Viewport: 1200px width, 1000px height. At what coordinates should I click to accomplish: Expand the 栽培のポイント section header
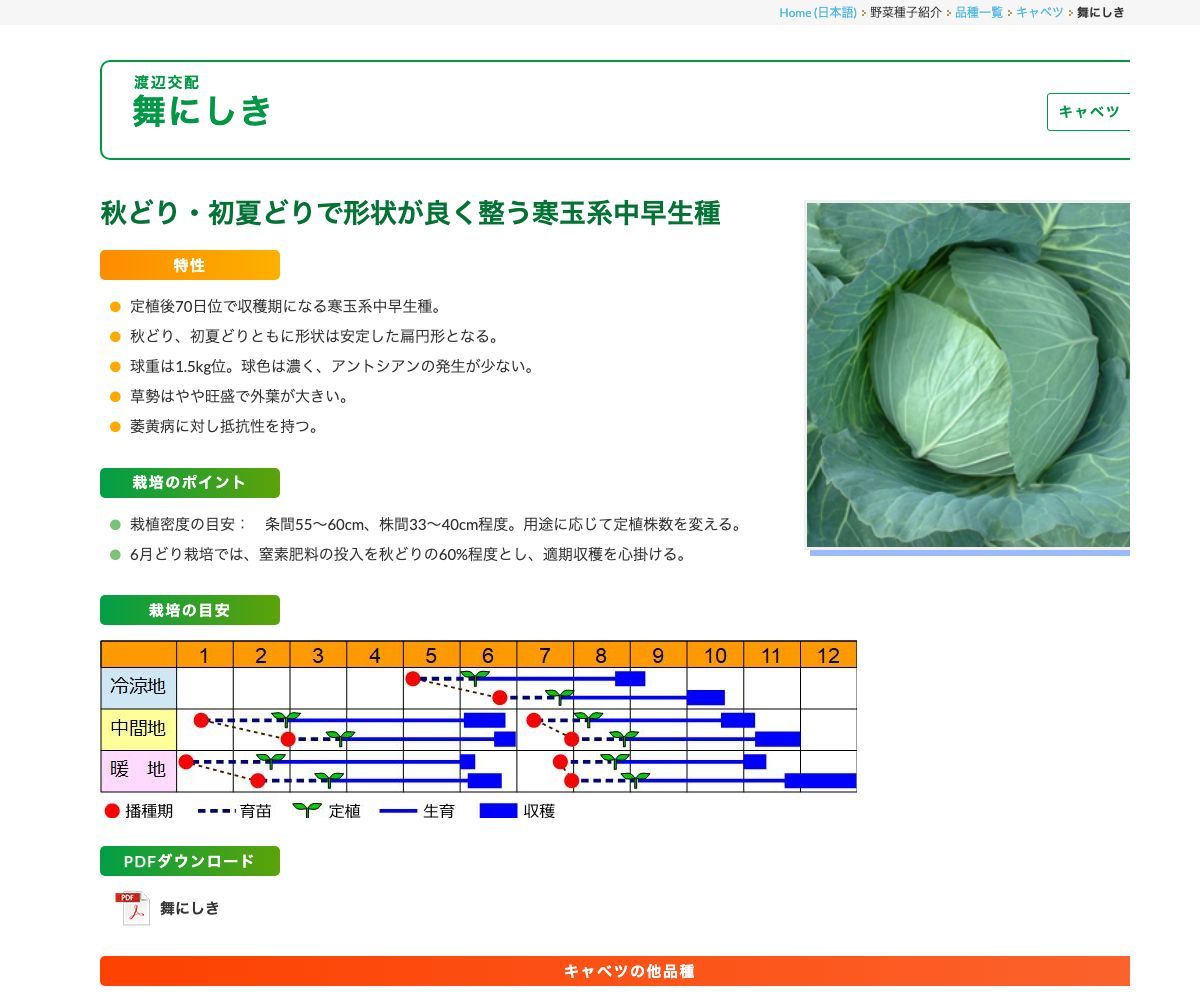(x=190, y=482)
